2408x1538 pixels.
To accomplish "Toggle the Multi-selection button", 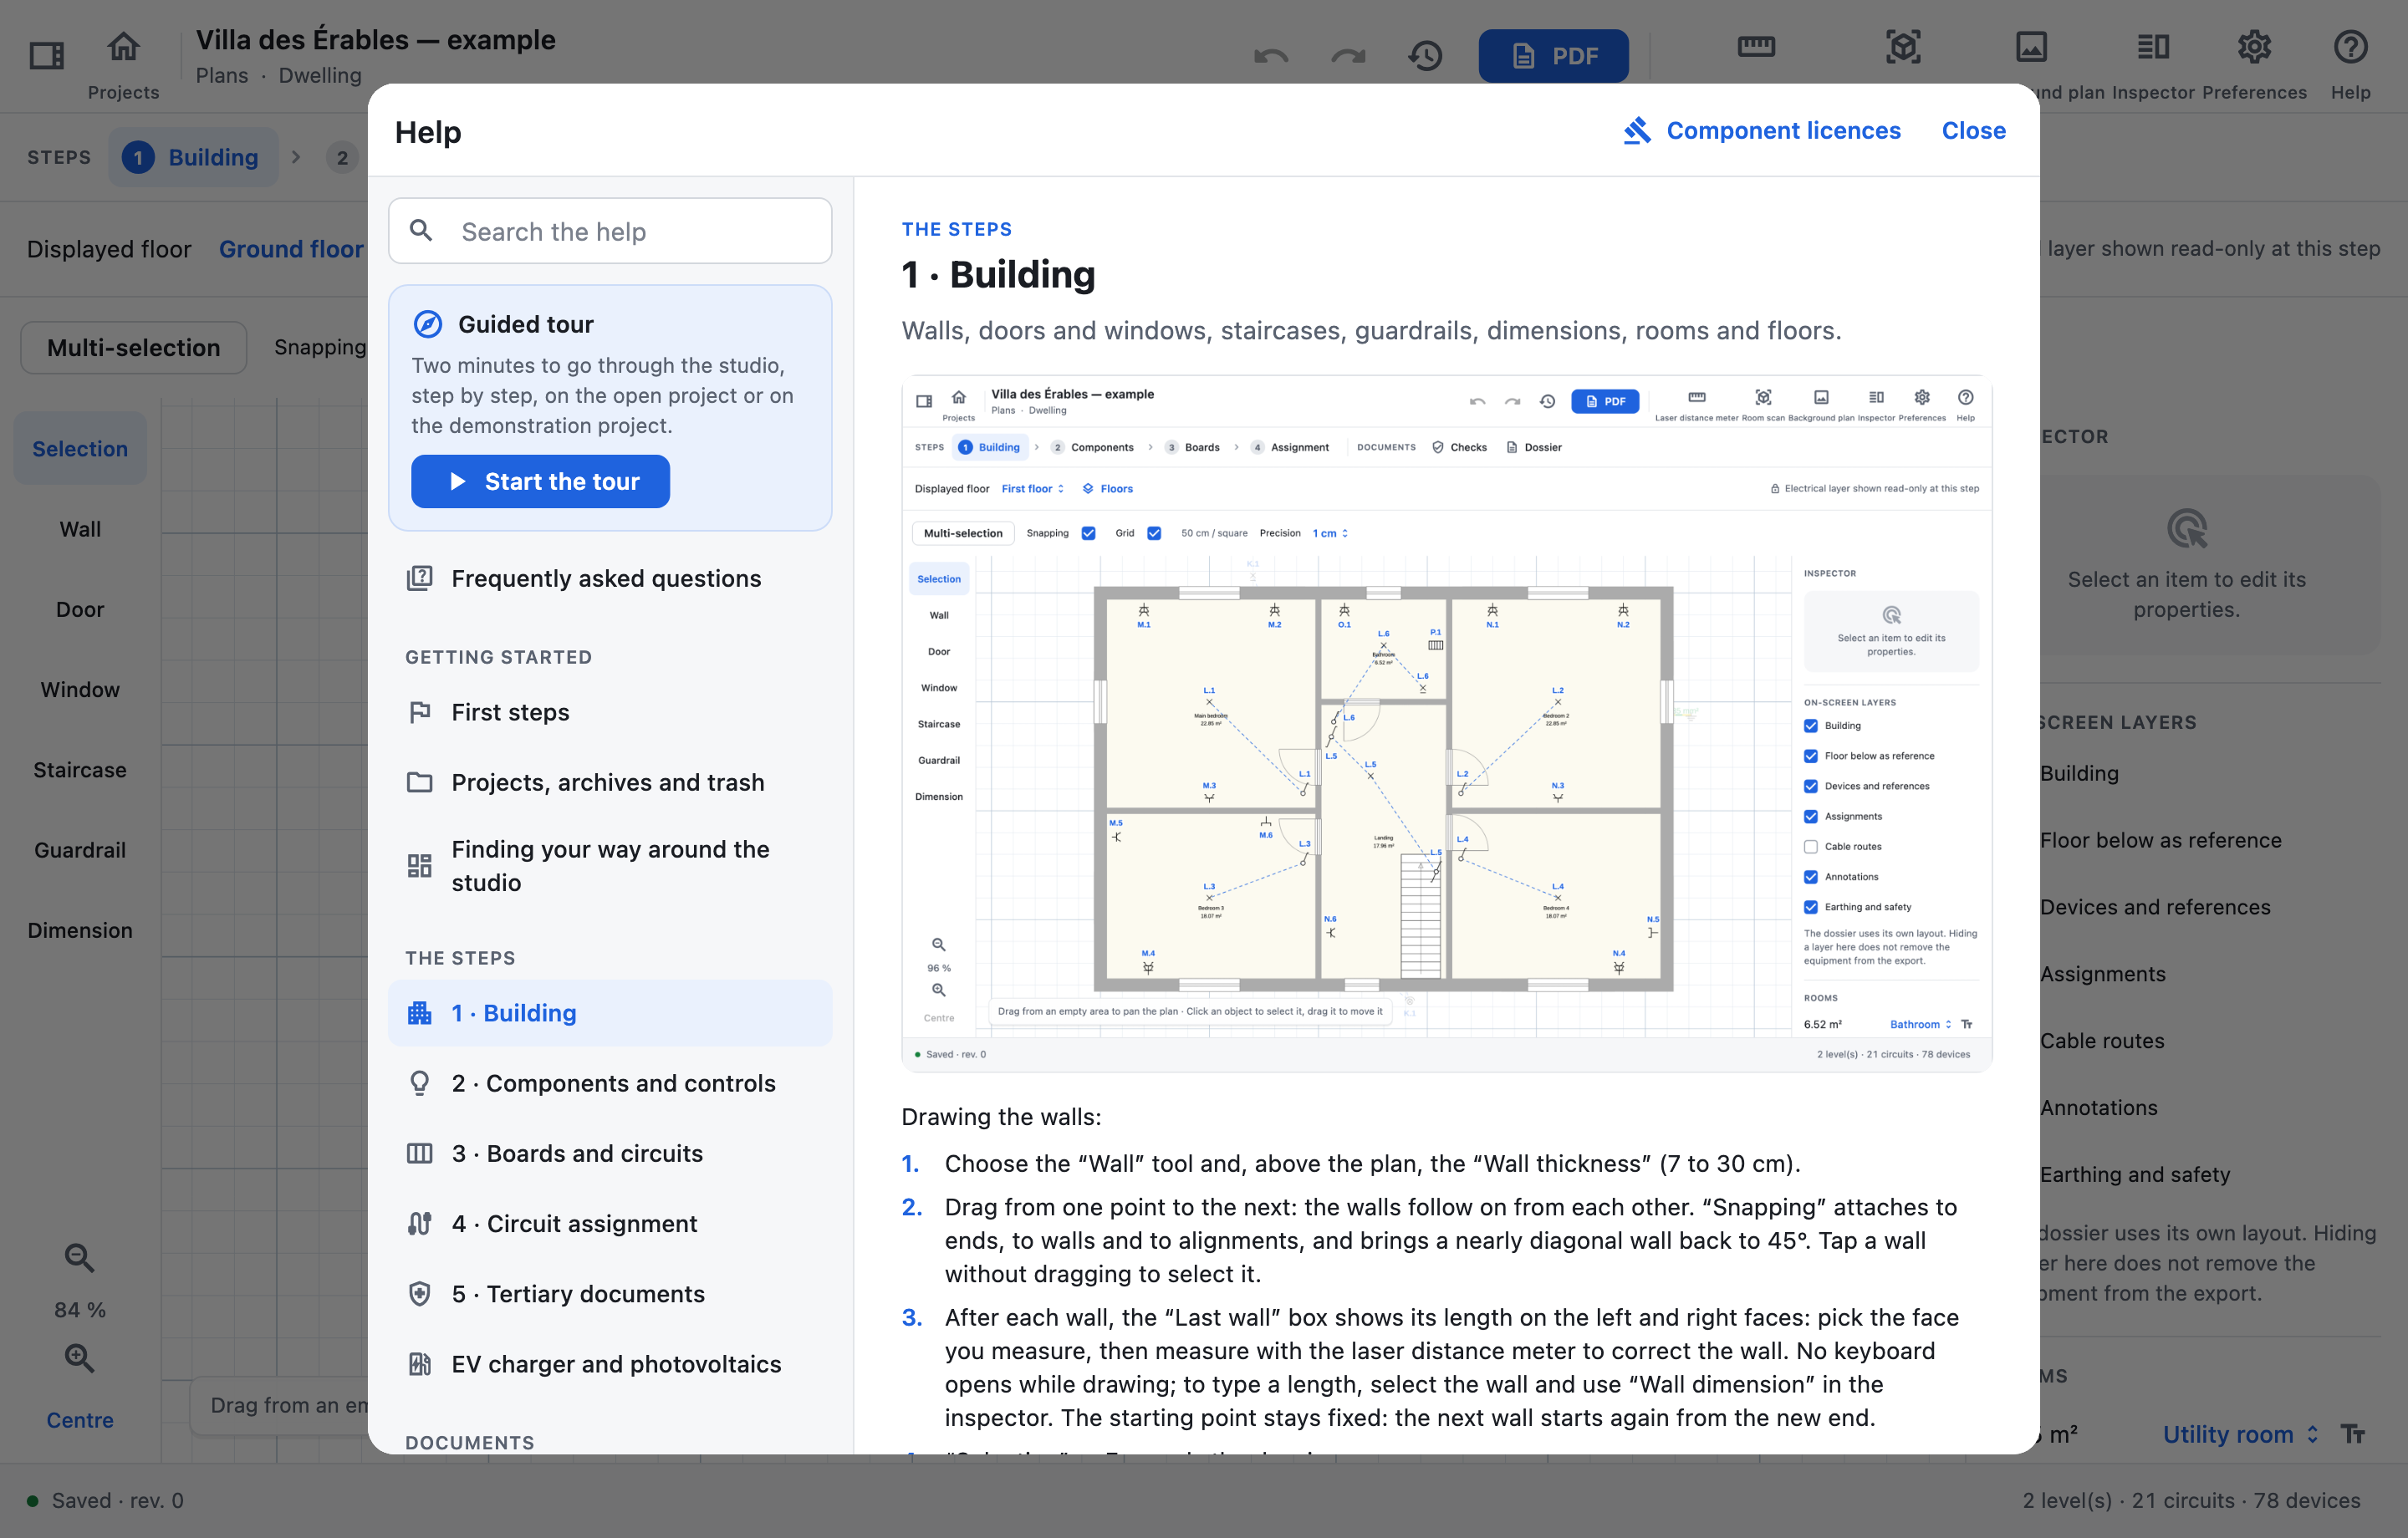I will [x=133, y=347].
